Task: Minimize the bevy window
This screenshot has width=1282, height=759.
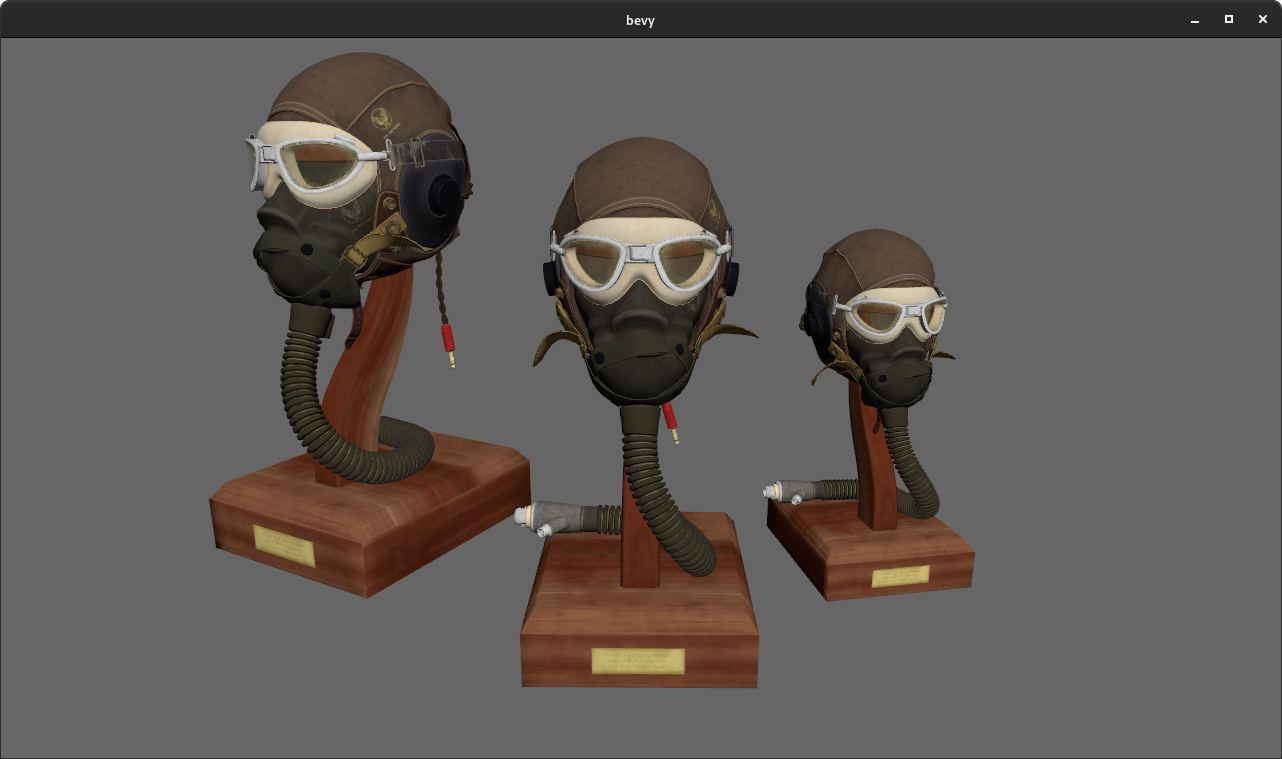Action: (1195, 20)
